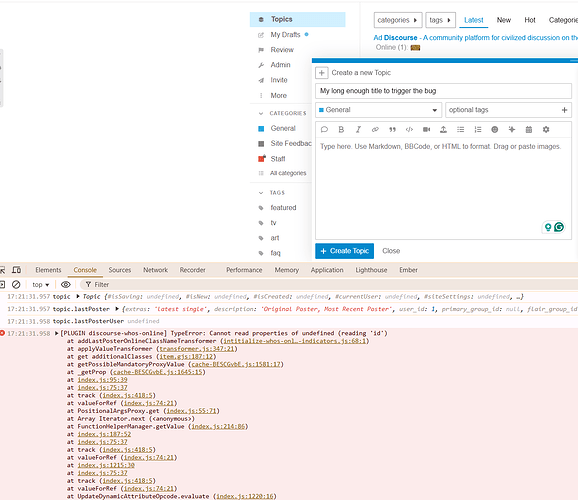Click the green lightbulb suggestion icon

(548, 227)
